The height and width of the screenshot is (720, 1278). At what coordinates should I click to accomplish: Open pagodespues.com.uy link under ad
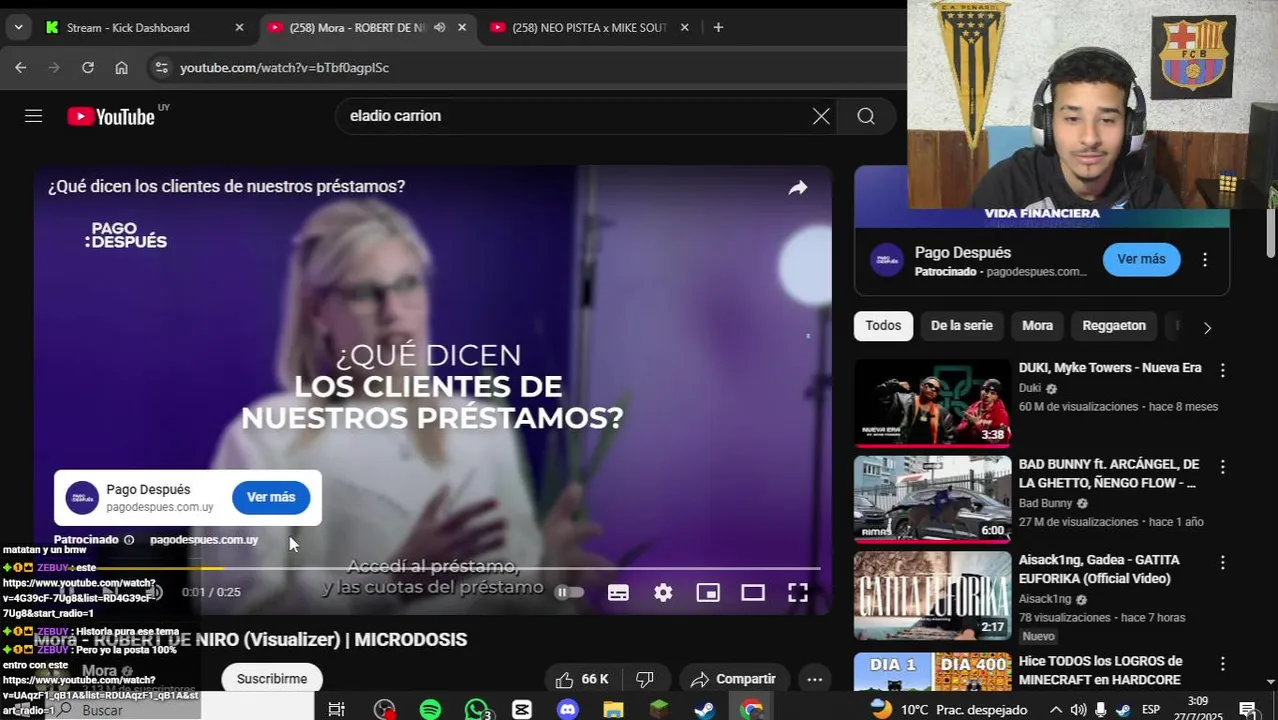[x=204, y=540]
